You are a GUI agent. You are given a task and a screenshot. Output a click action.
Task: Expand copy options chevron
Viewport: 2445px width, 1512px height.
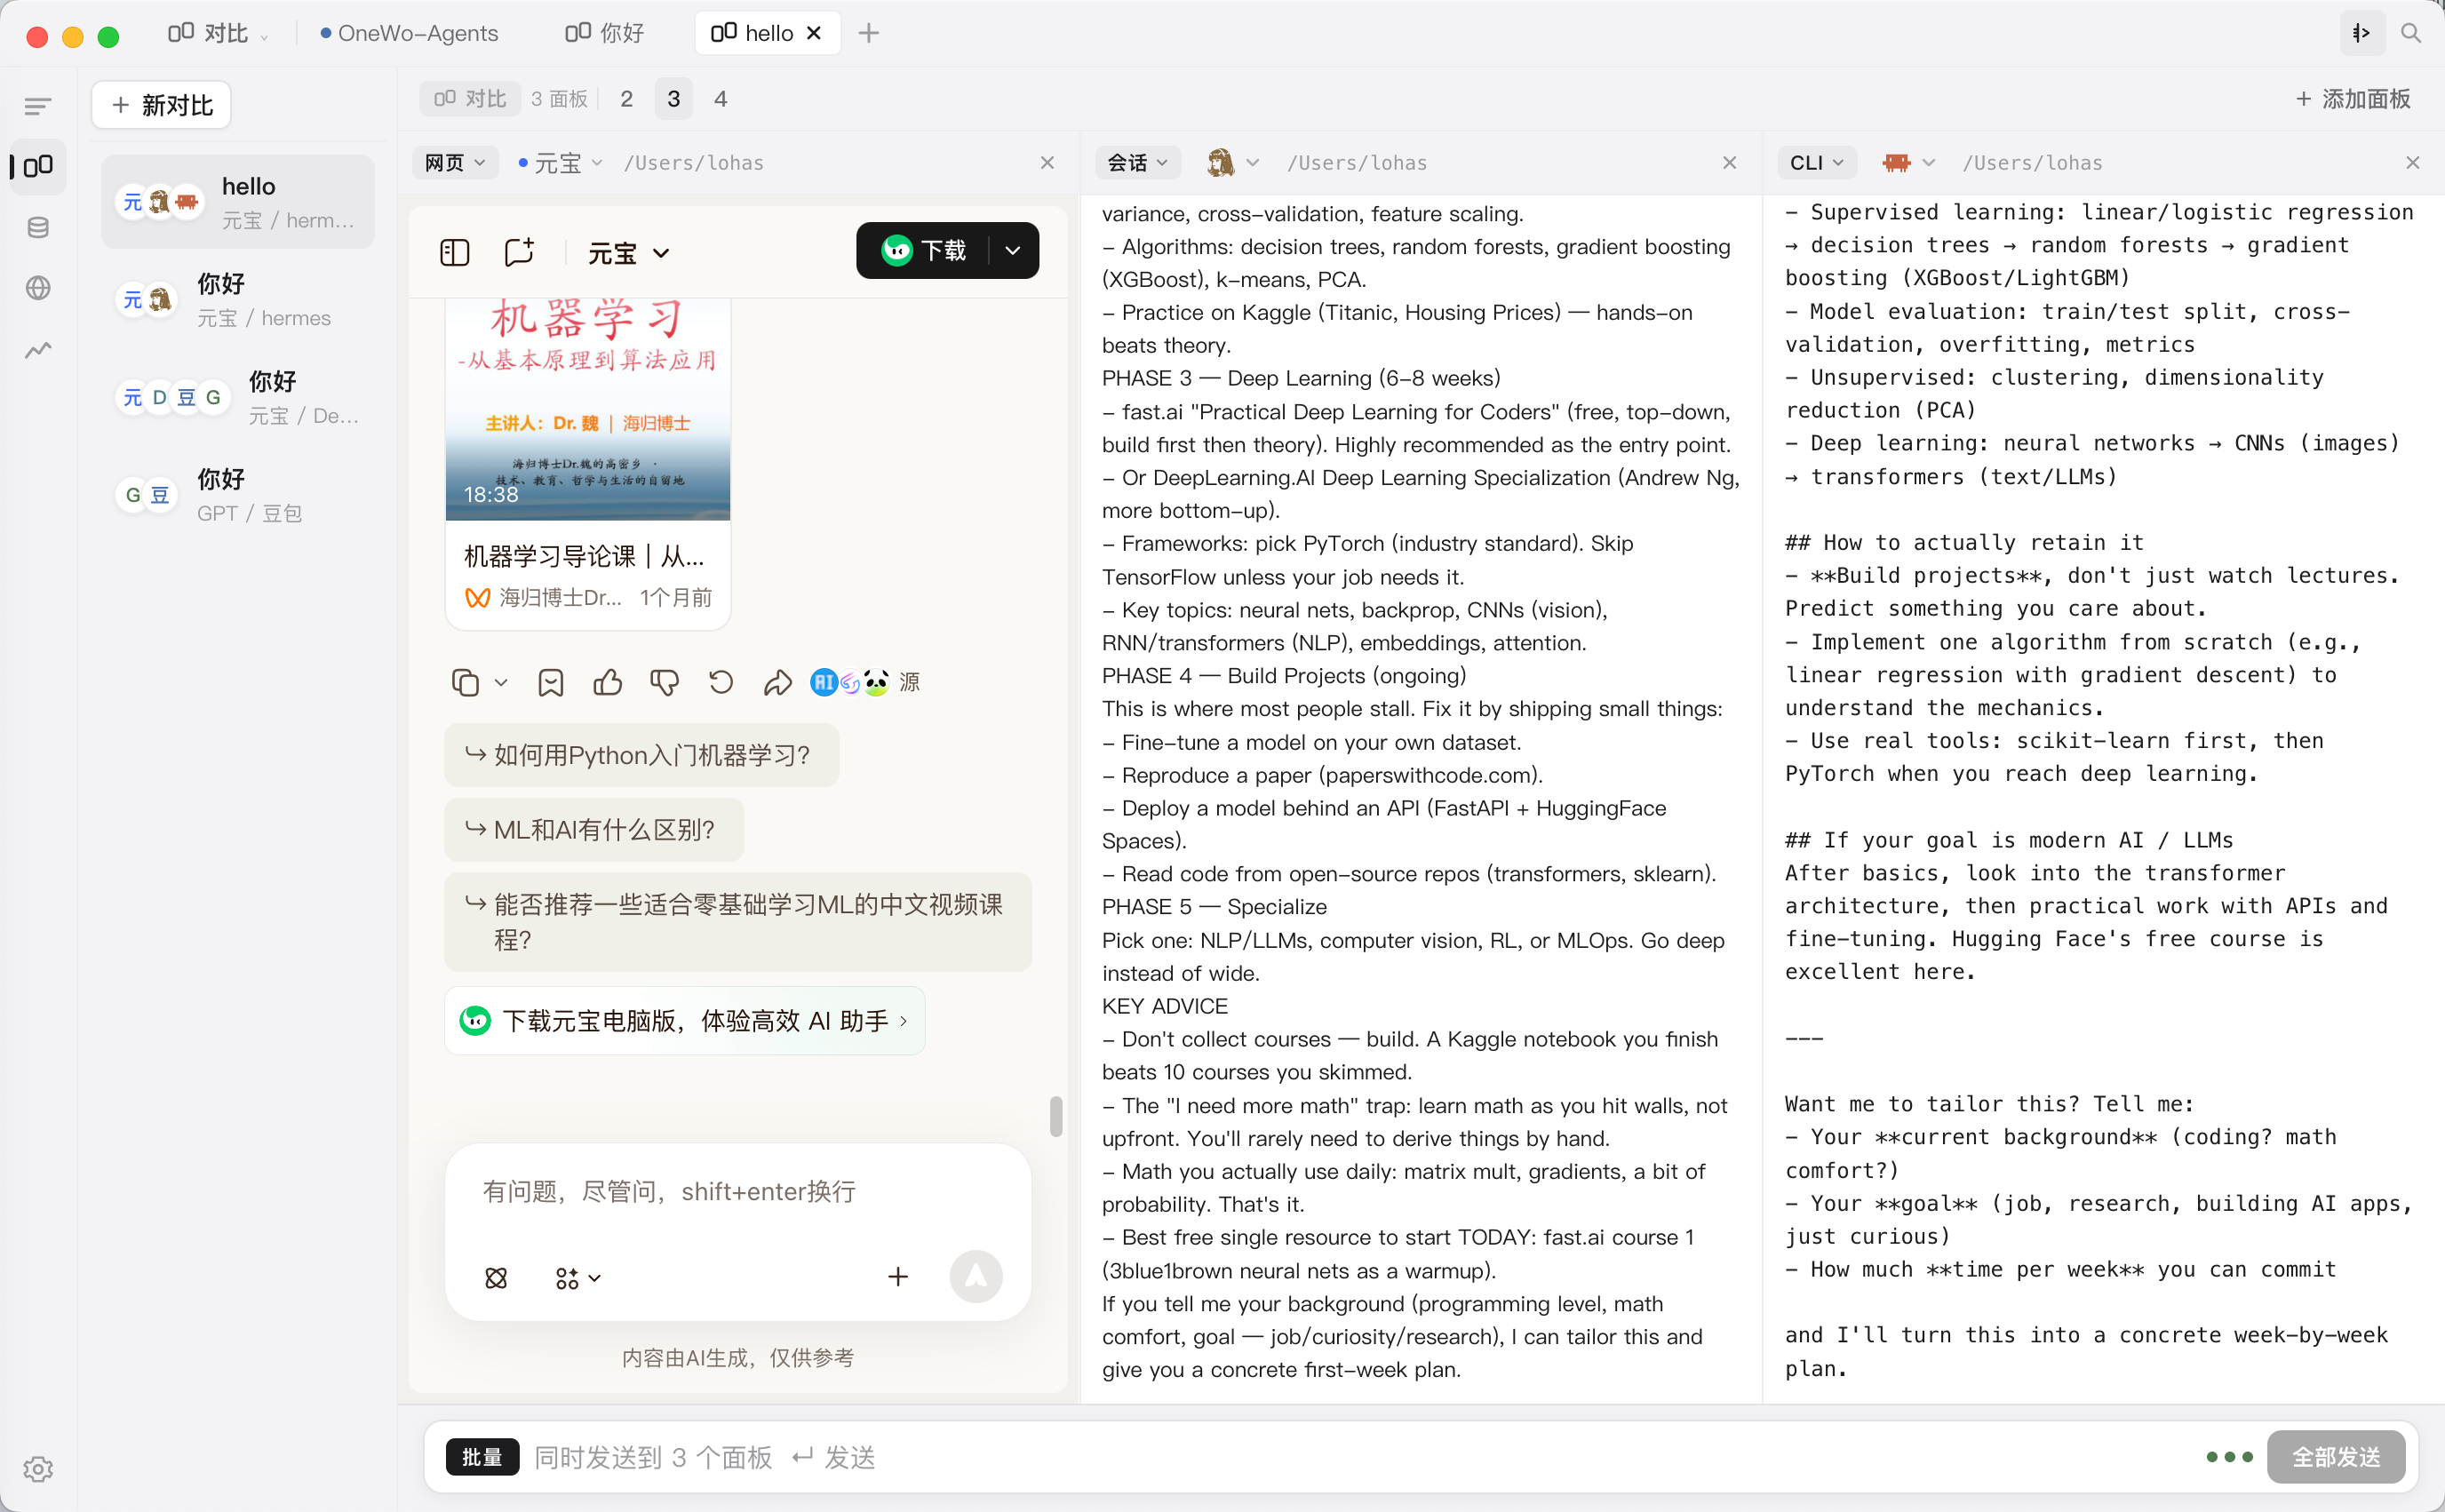[501, 682]
